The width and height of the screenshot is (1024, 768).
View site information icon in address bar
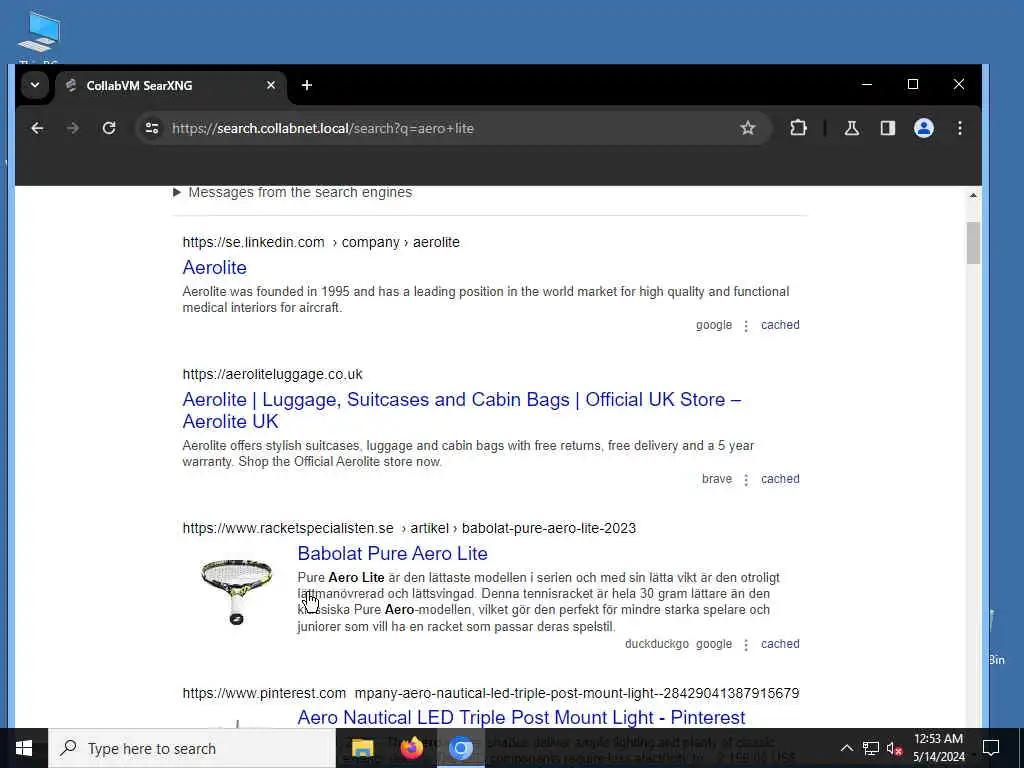coord(152,128)
